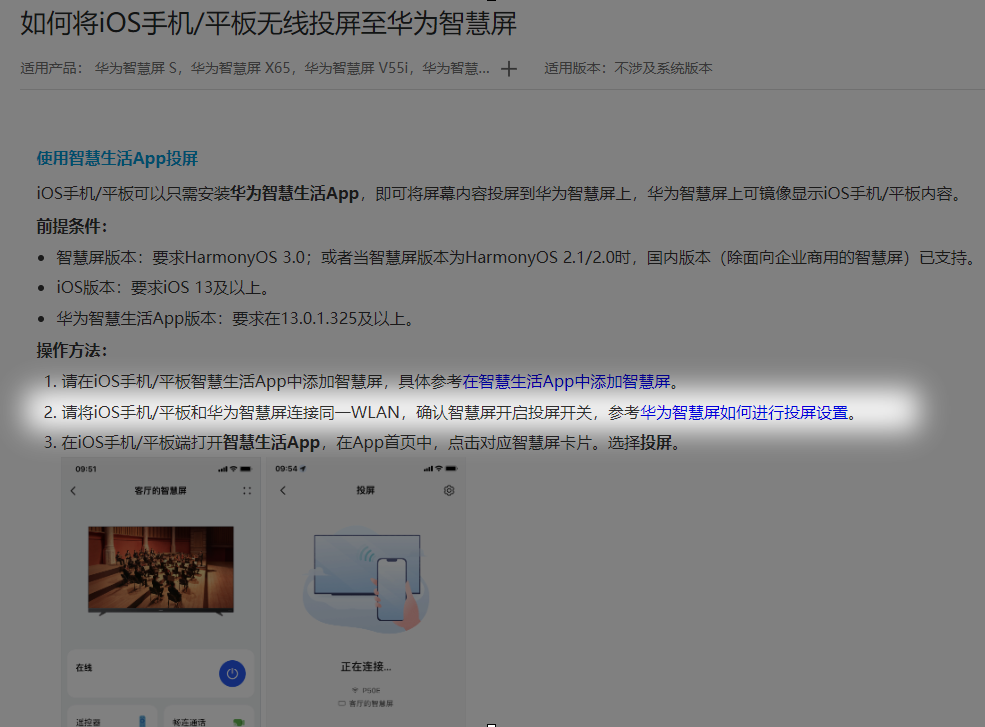Click the 在线 status text
985x727 pixels.
pyautogui.click(x=84, y=668)
